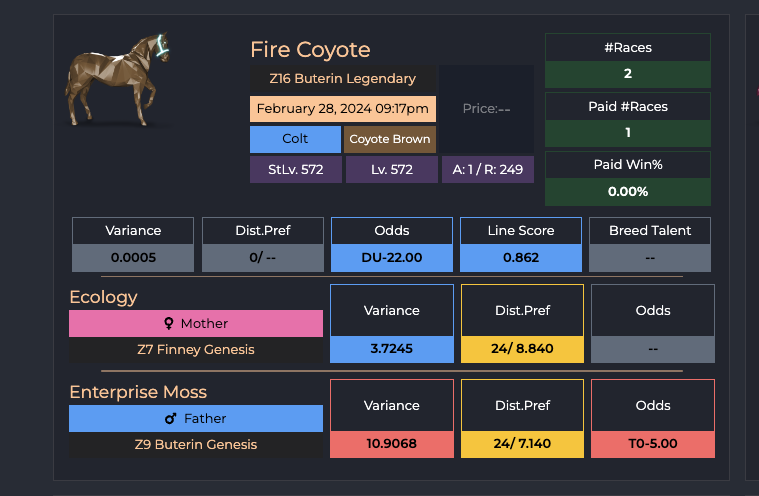Click Ecology's Variance value 3.7245
The height and width of the screenshot is (496, 759).
[x=392, y=349]
